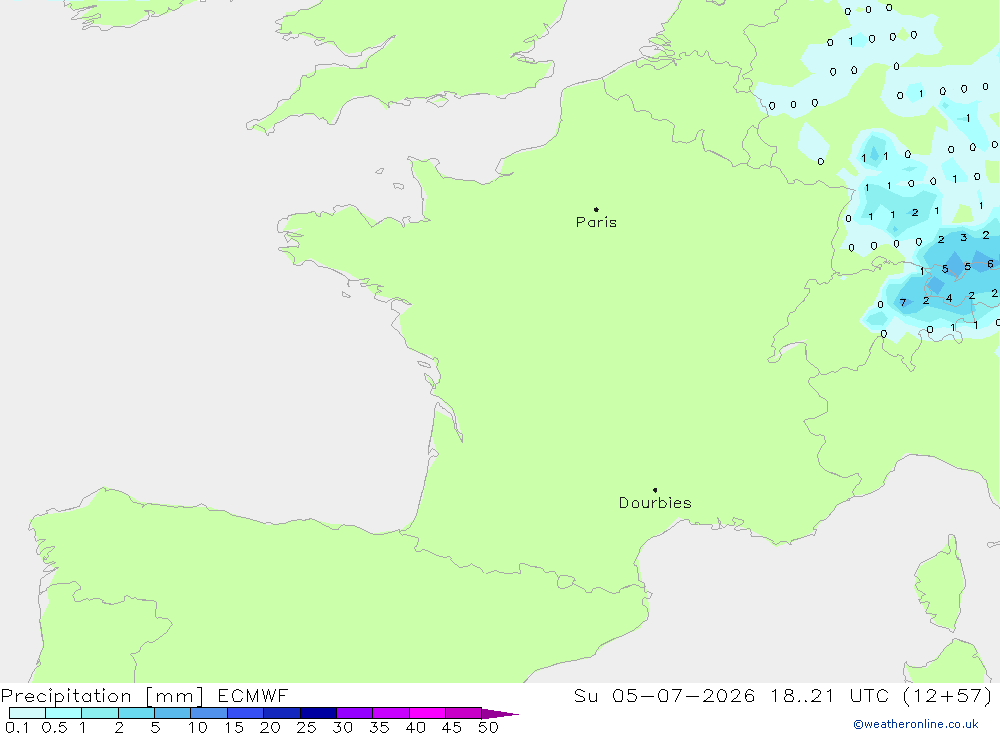Click the 'Precipitation [mm] ECMWF' title text

(144, 696)
